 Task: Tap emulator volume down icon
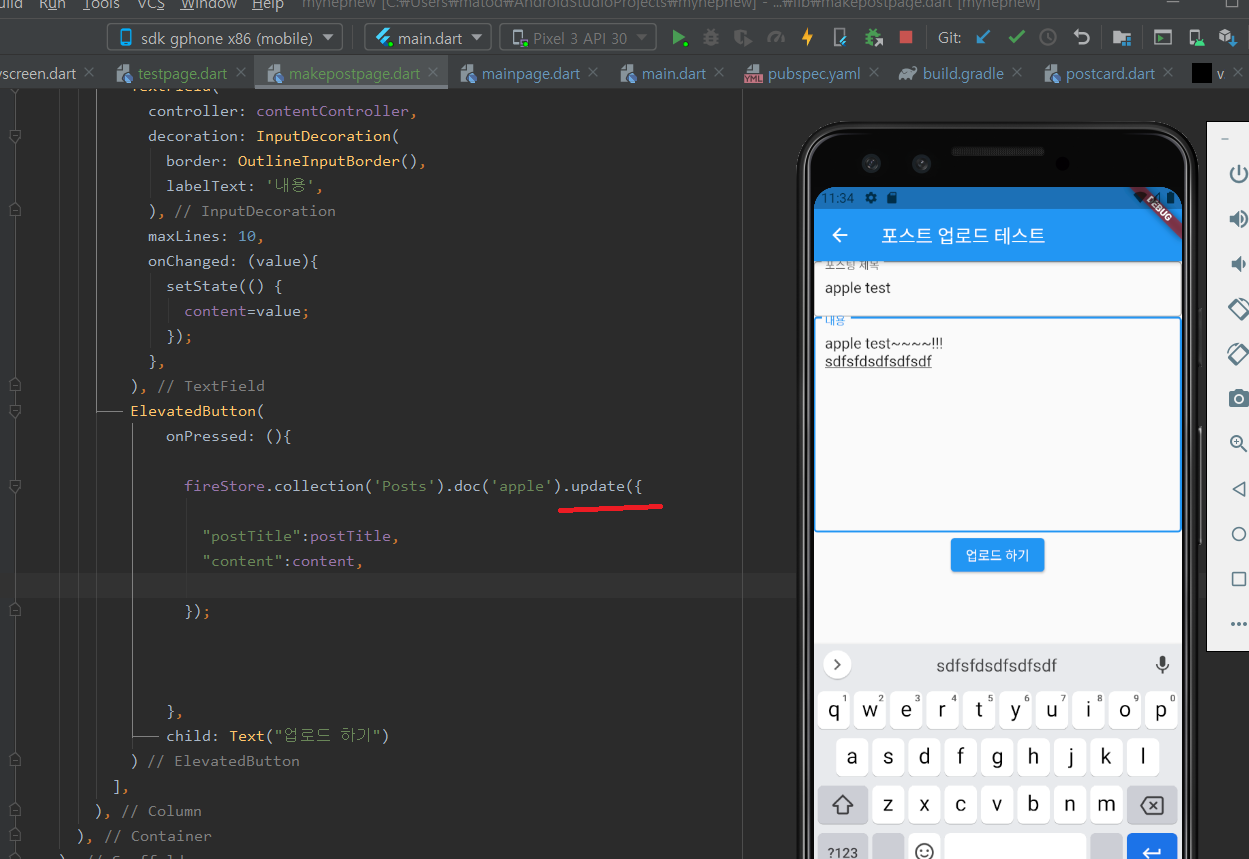[1238, 264]
